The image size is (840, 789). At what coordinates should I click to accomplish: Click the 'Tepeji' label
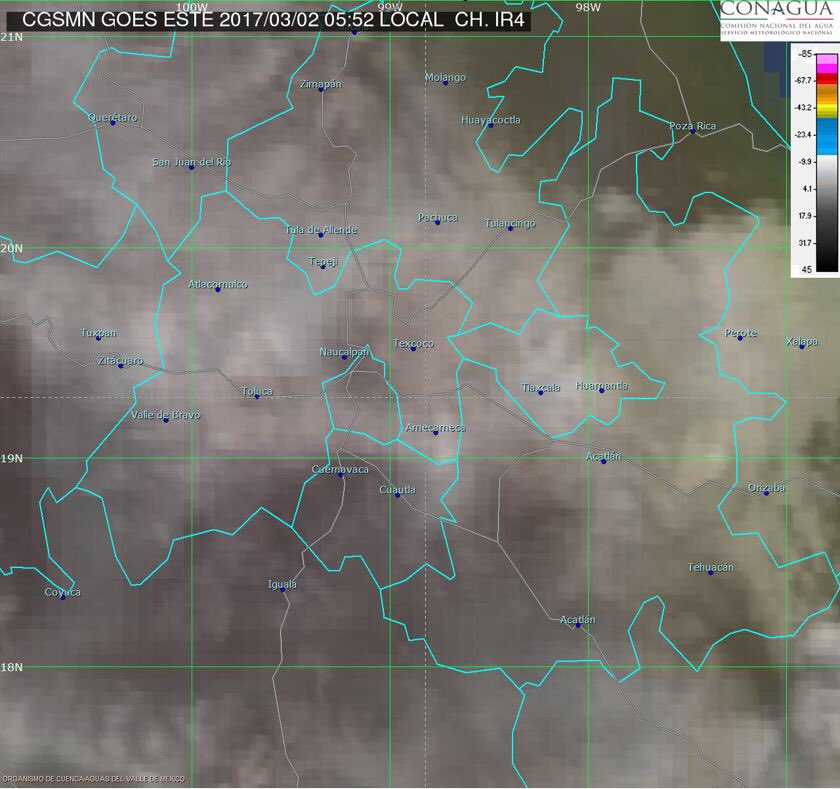tap(323, 261)
